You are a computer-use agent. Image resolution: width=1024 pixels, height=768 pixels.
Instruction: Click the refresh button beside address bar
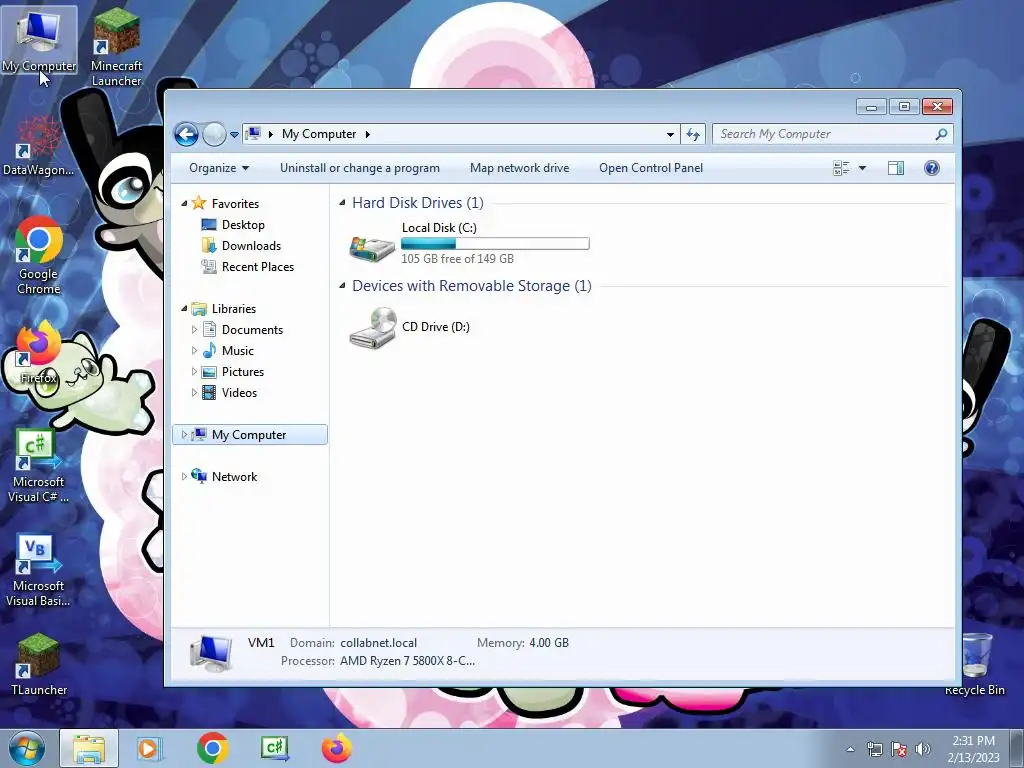pyautogui.click(x=693, y=135)
